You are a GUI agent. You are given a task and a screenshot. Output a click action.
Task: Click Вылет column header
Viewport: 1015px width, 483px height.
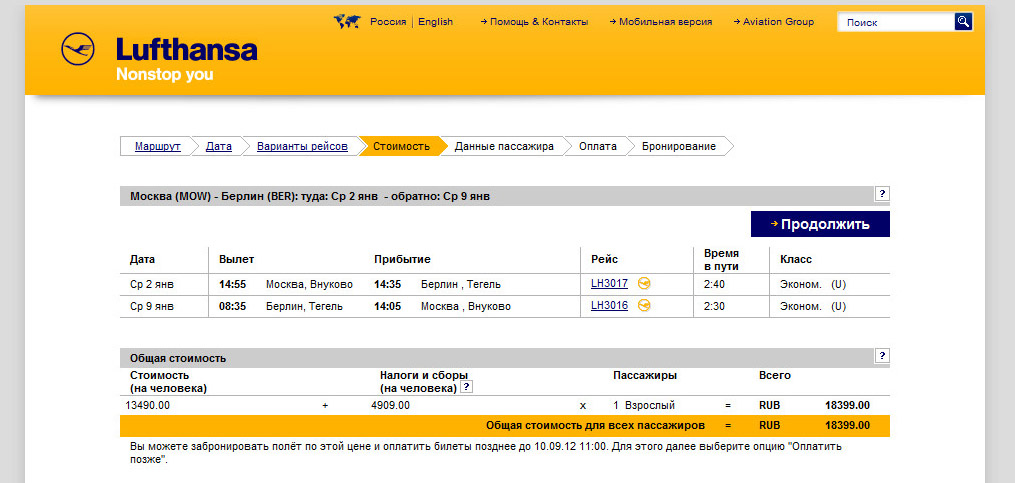click(x=236, y=259)
